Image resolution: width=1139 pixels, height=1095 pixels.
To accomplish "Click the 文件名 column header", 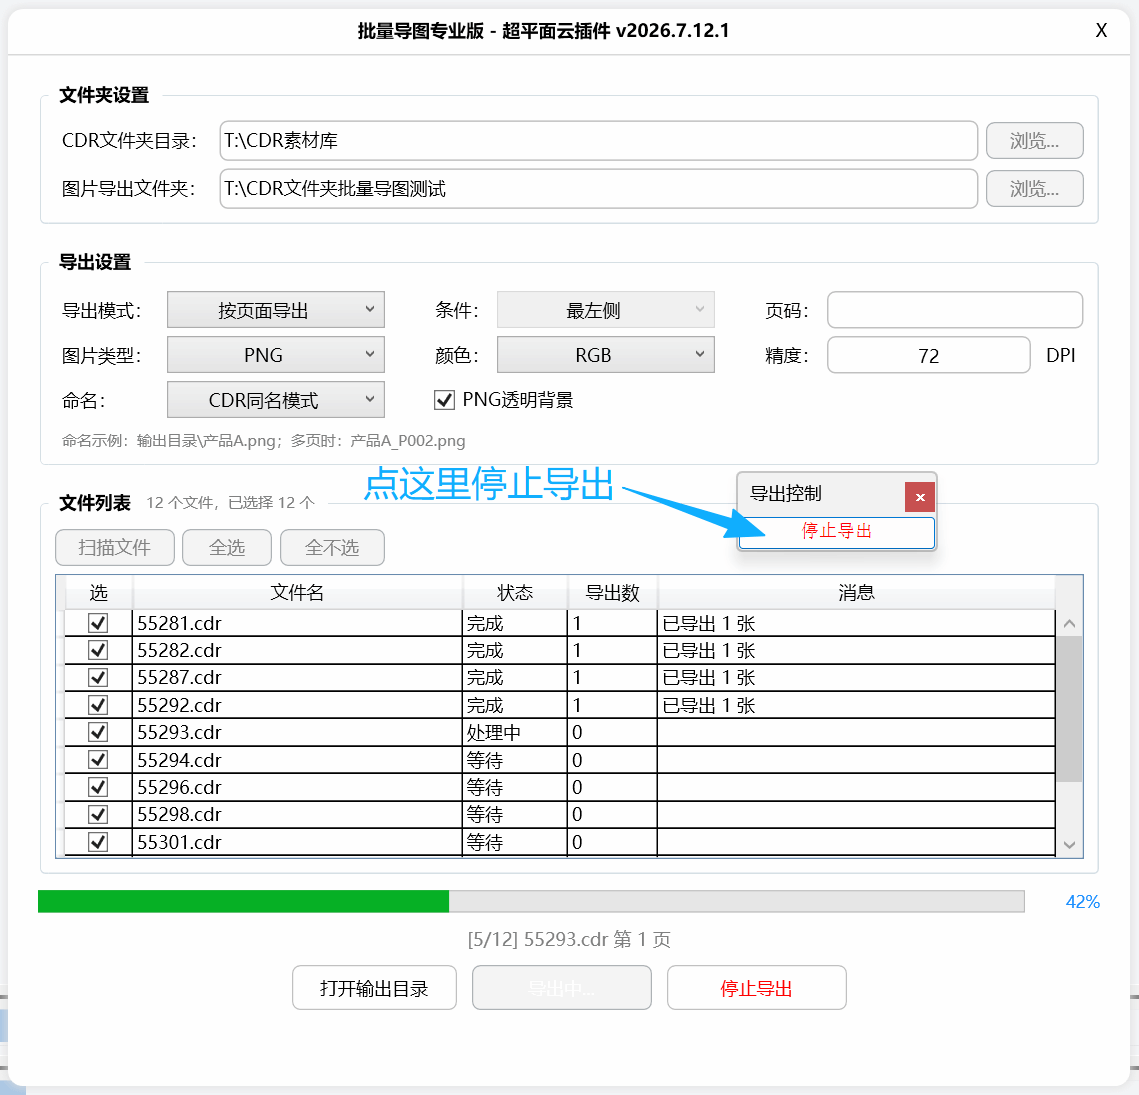I will 297,593.
